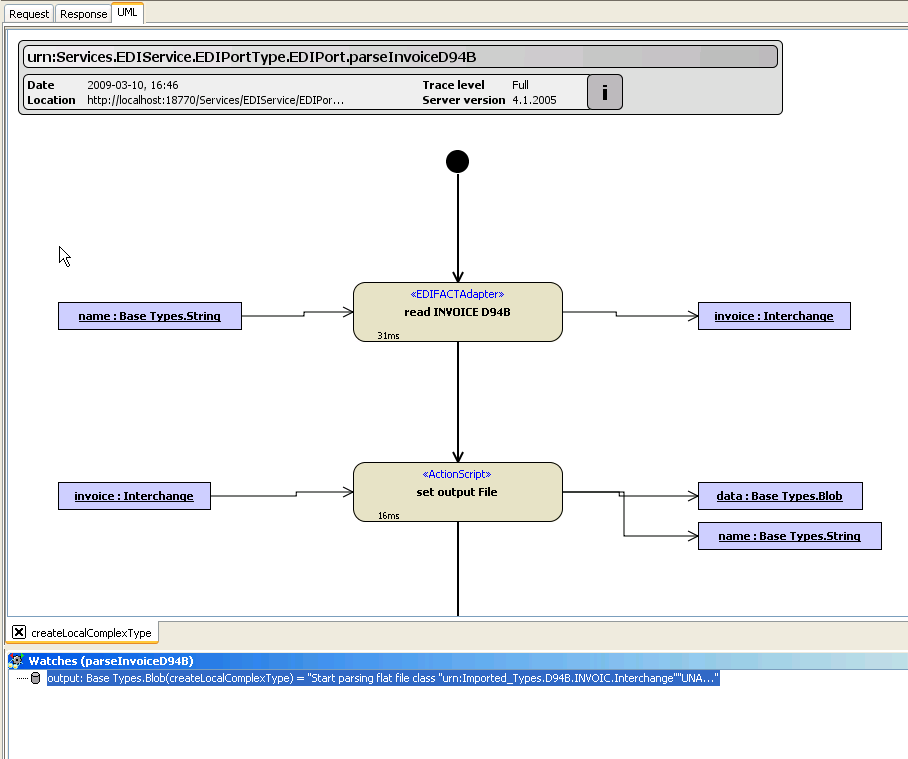This screenshot has height=759, width=908.
Task: Close the createLocalComplexType watch tab
Action: [x=19, y=631]
